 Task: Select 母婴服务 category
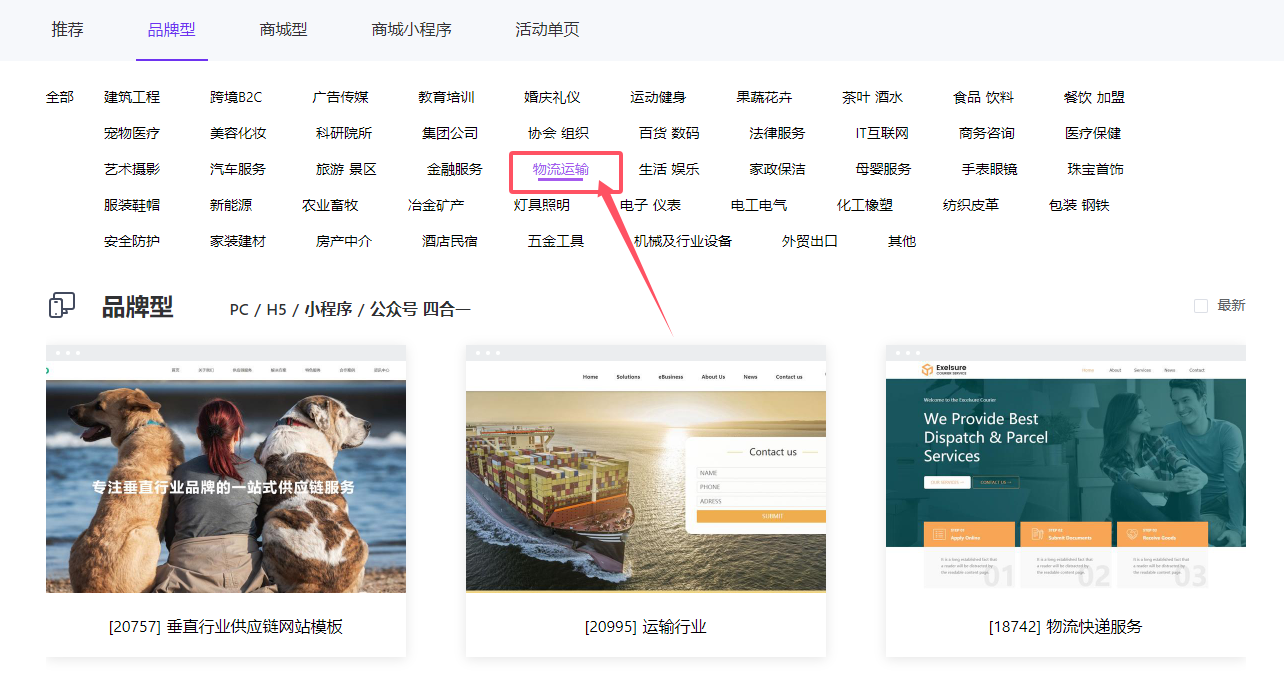(883, 169)
